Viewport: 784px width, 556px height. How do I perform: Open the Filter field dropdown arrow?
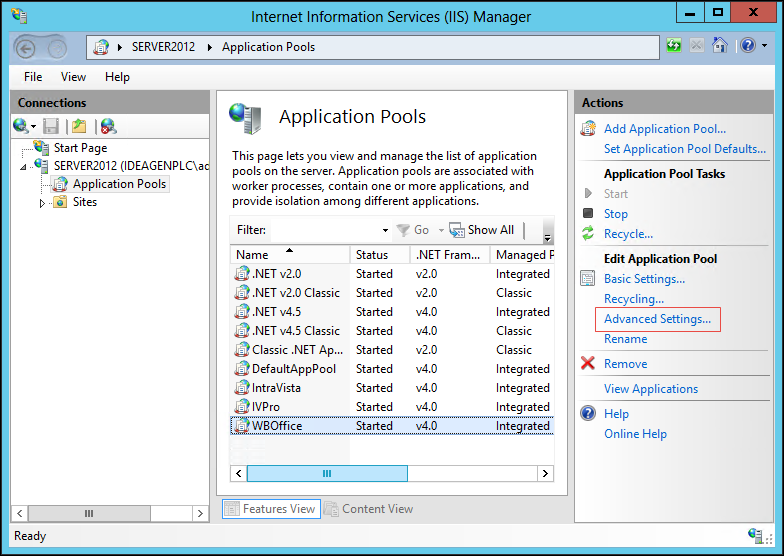(x=385, y=230)
